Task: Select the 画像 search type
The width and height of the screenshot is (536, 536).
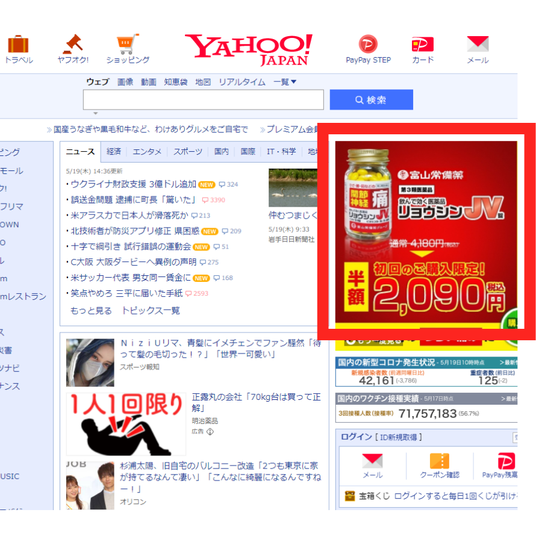Action: (x=125, y=82)
